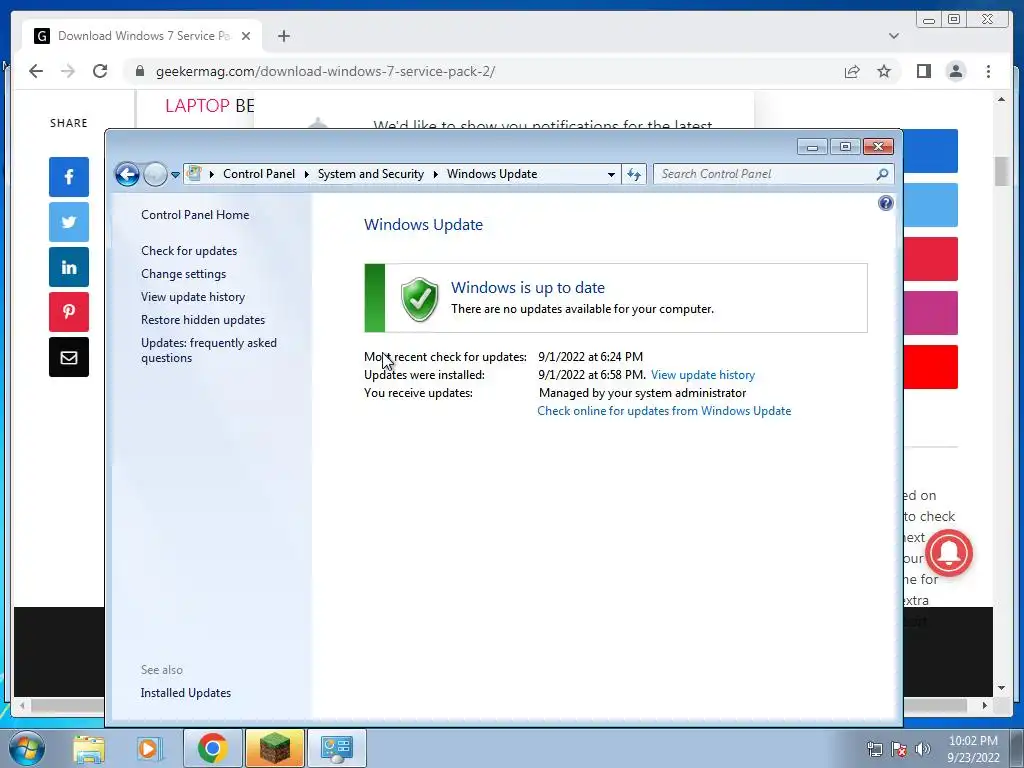Click the Control Panel icon in address bar

click(193, 174)
